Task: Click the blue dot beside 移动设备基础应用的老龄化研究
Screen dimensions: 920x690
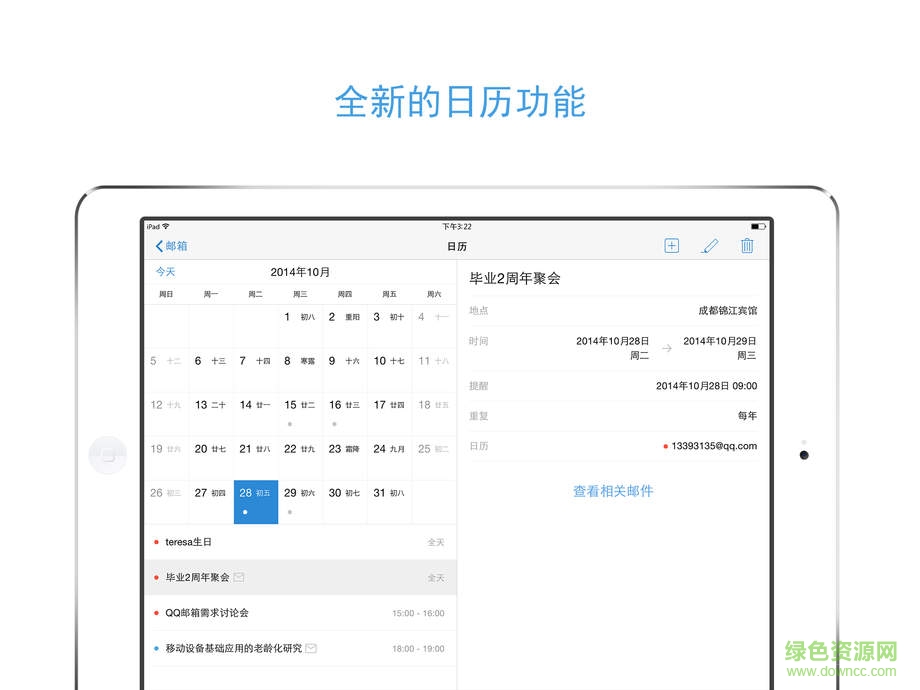Action: 155,648
